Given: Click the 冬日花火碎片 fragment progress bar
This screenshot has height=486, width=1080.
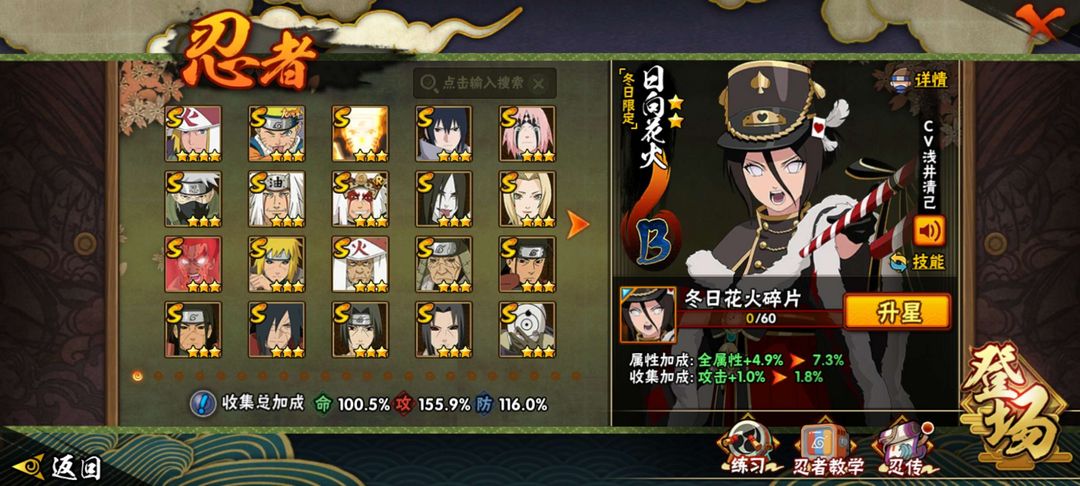Looking at the screenshot, I should coord(761,318).
